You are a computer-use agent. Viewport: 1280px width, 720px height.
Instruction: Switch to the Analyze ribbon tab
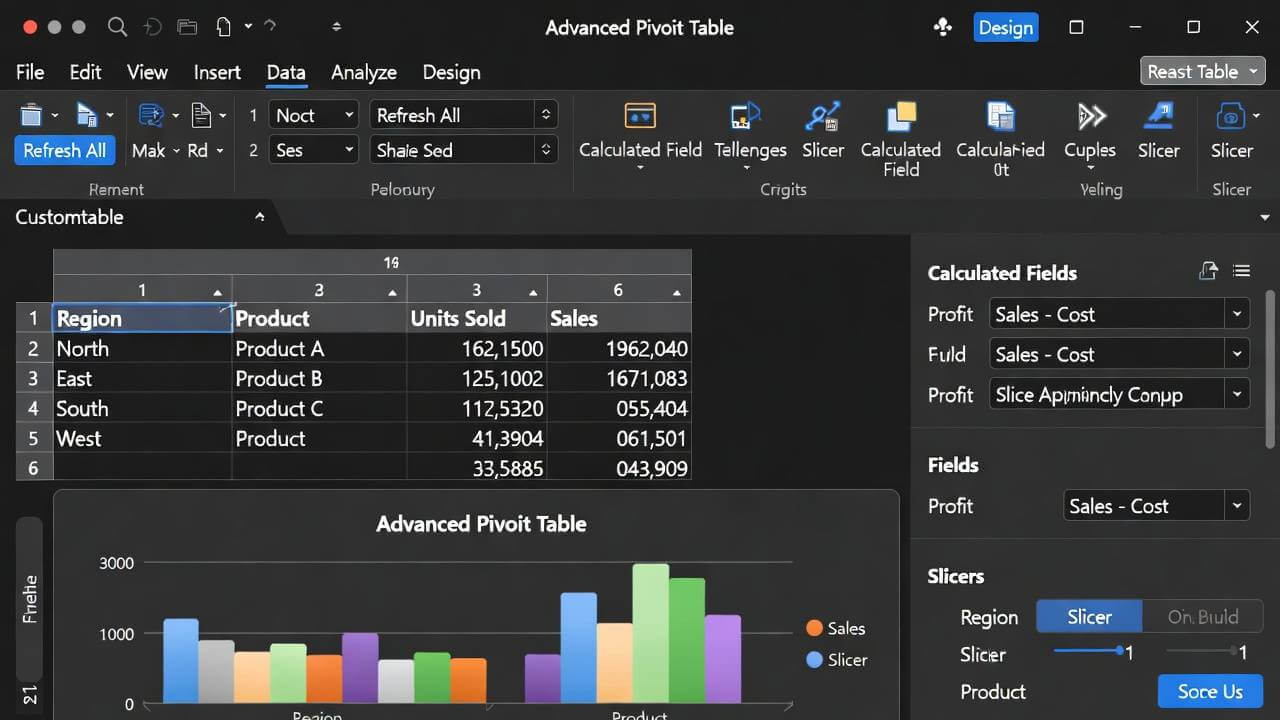[363, 72]
